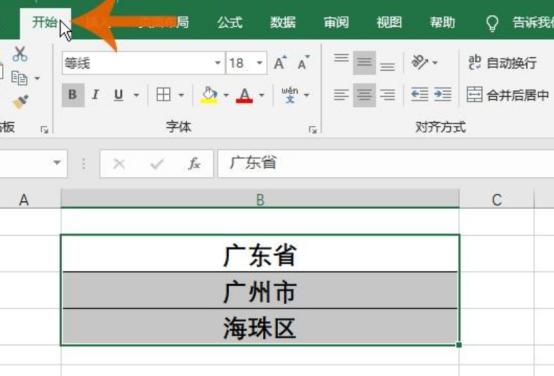Switch to the 公式 tab
The image size is (554, 376).
(230, 23)
